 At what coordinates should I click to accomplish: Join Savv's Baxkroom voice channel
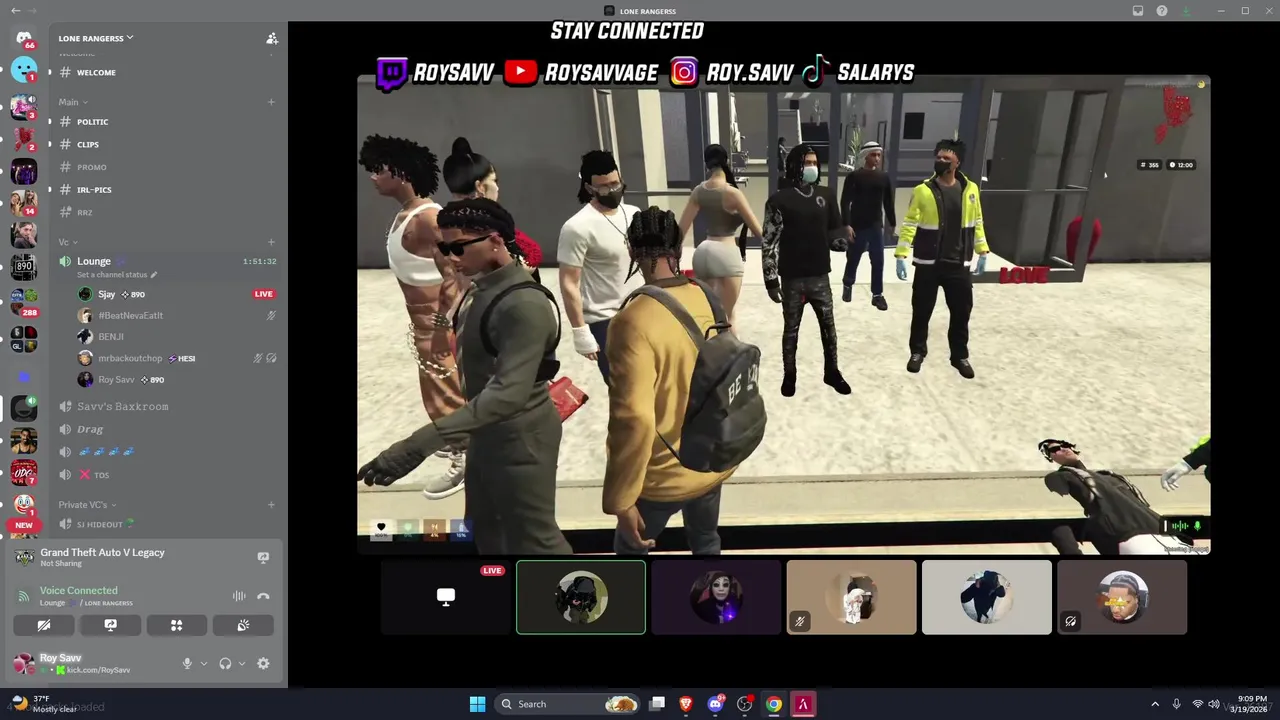click(x=168, y=406)
